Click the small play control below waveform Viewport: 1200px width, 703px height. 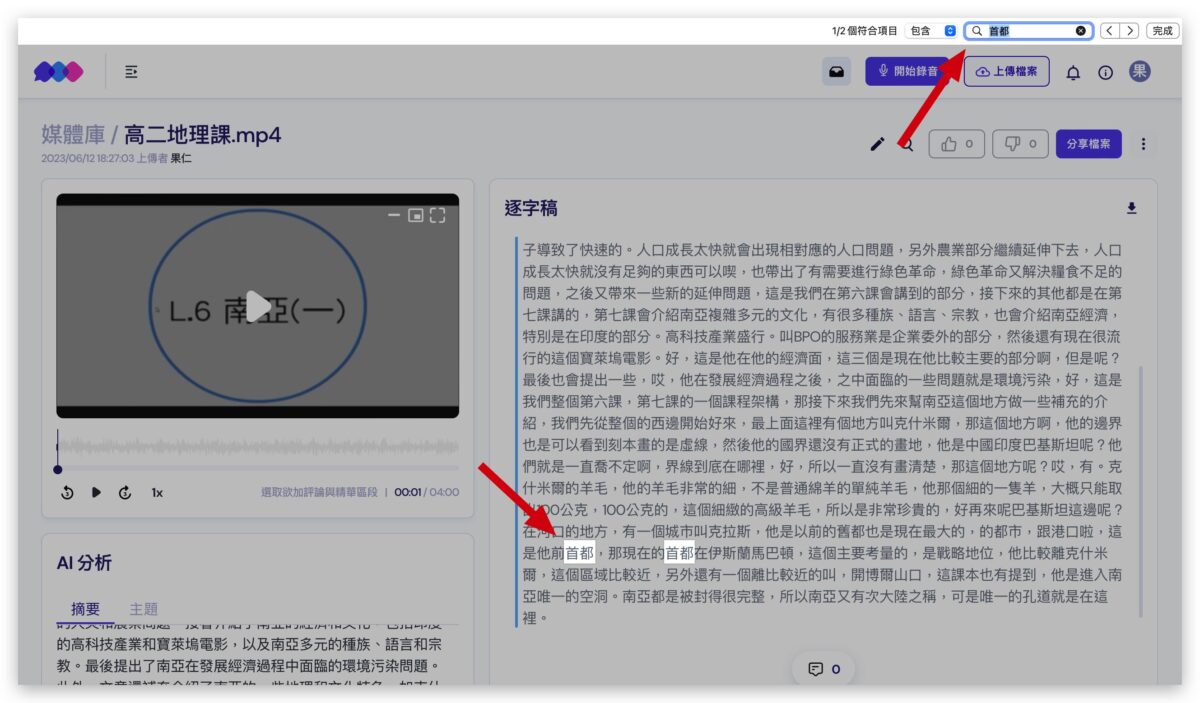(x=96, y=492)
